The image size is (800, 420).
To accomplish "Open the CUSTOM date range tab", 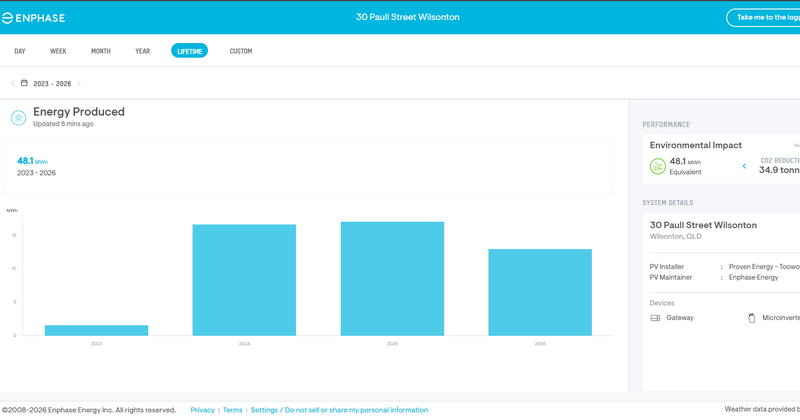I will (x=241, y=51).
